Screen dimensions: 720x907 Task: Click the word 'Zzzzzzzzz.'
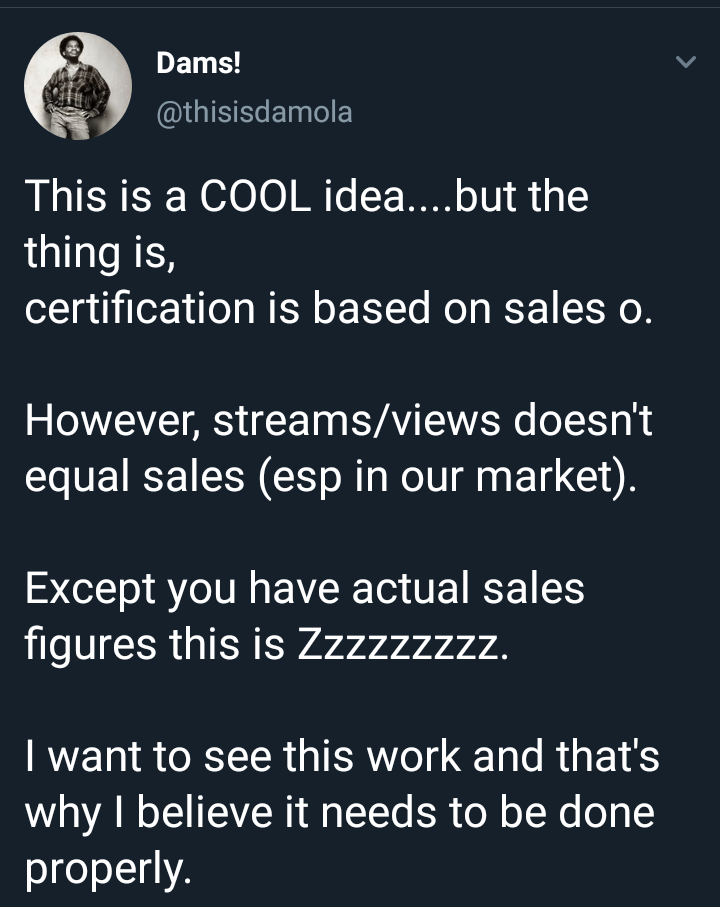click(x=403, y=645)
